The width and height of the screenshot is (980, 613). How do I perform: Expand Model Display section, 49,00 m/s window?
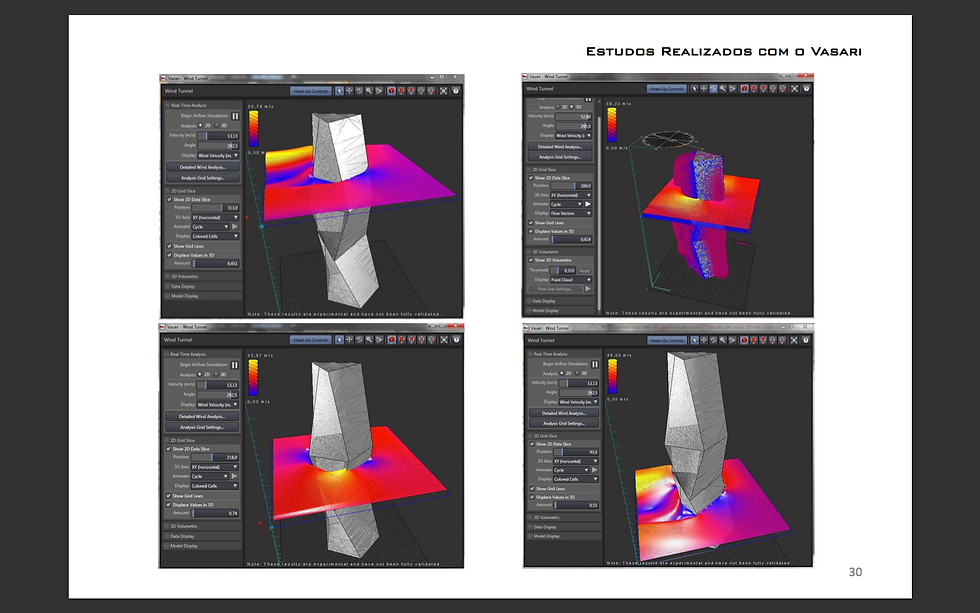564,536
